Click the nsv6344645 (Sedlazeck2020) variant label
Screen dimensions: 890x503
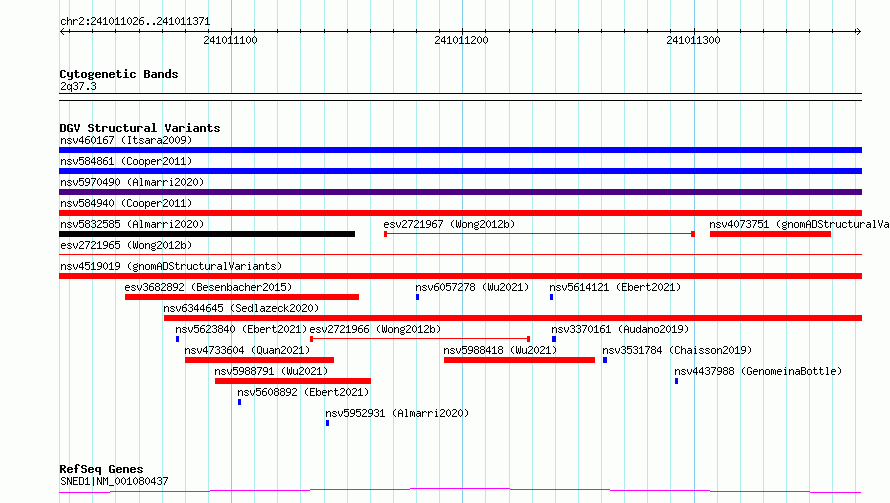[241, 308]
